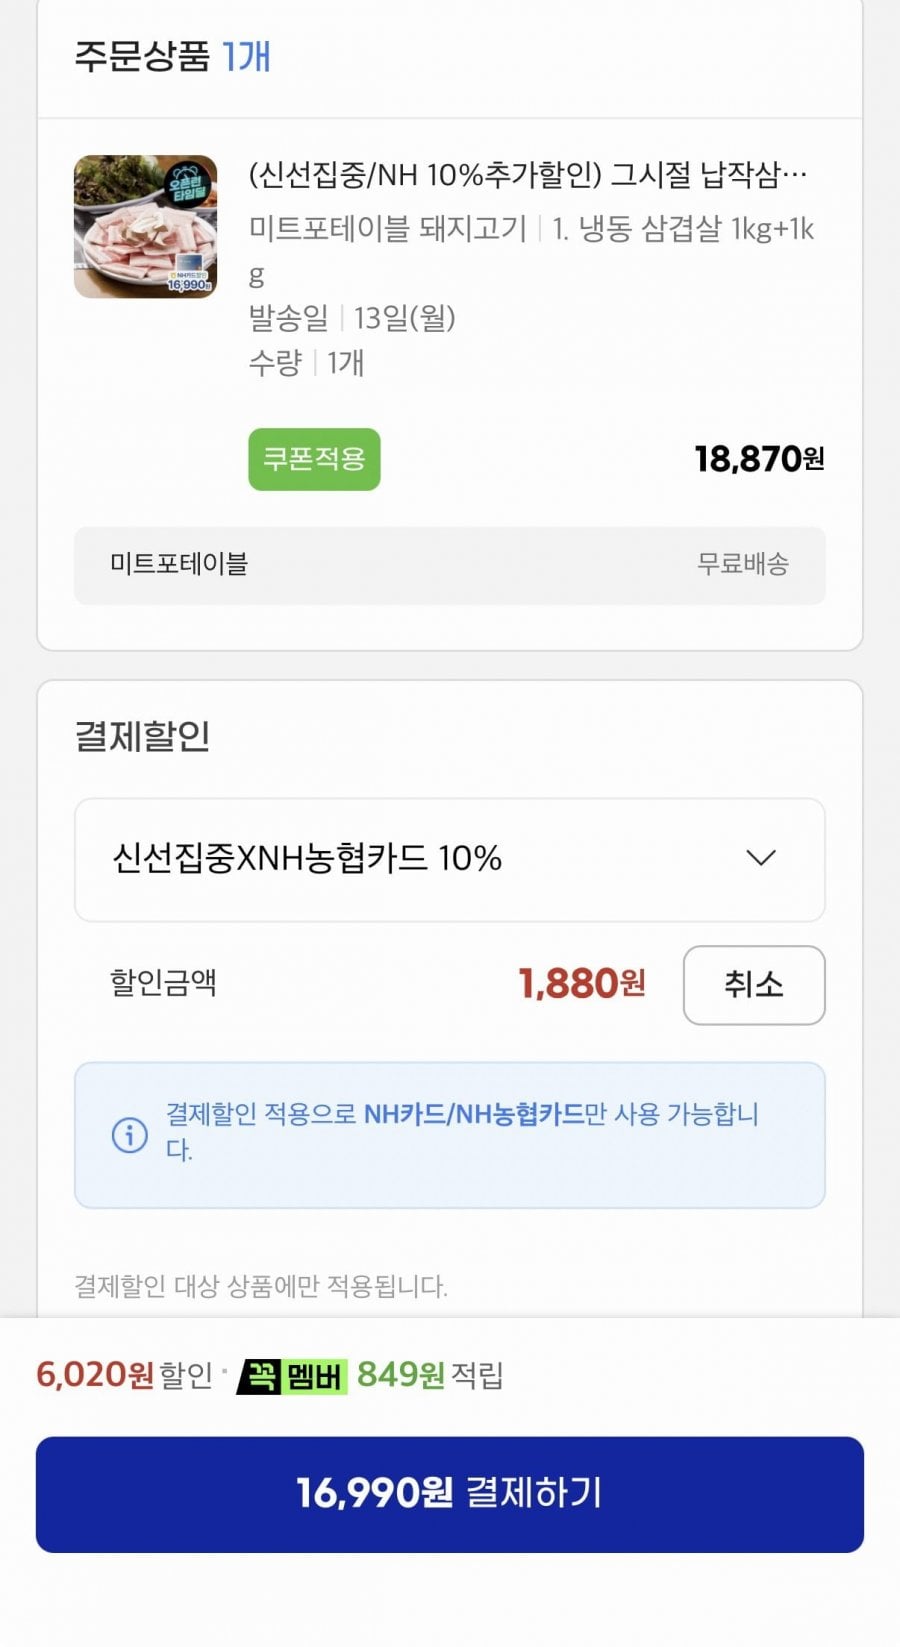Open the product title 그시절 납작삼 link
Viewport: 900px width, 1647px height.
click(x=528, y=175)
